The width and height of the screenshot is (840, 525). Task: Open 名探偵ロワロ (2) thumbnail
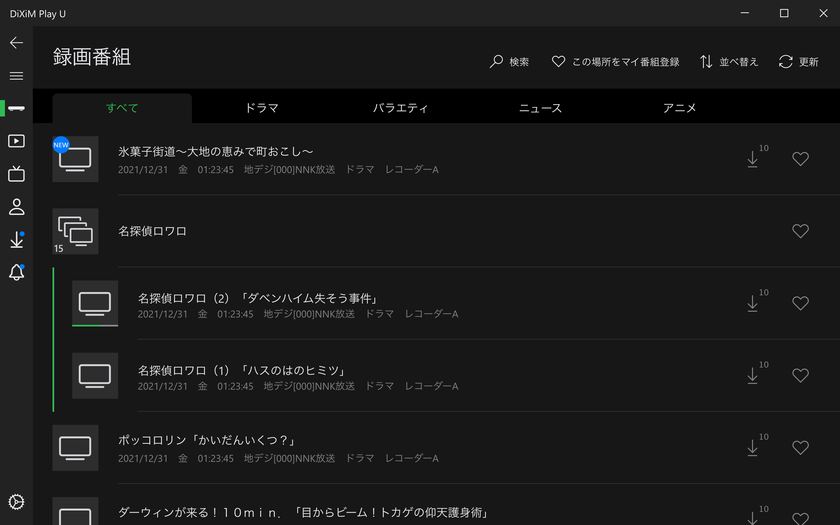click(95, 303)
